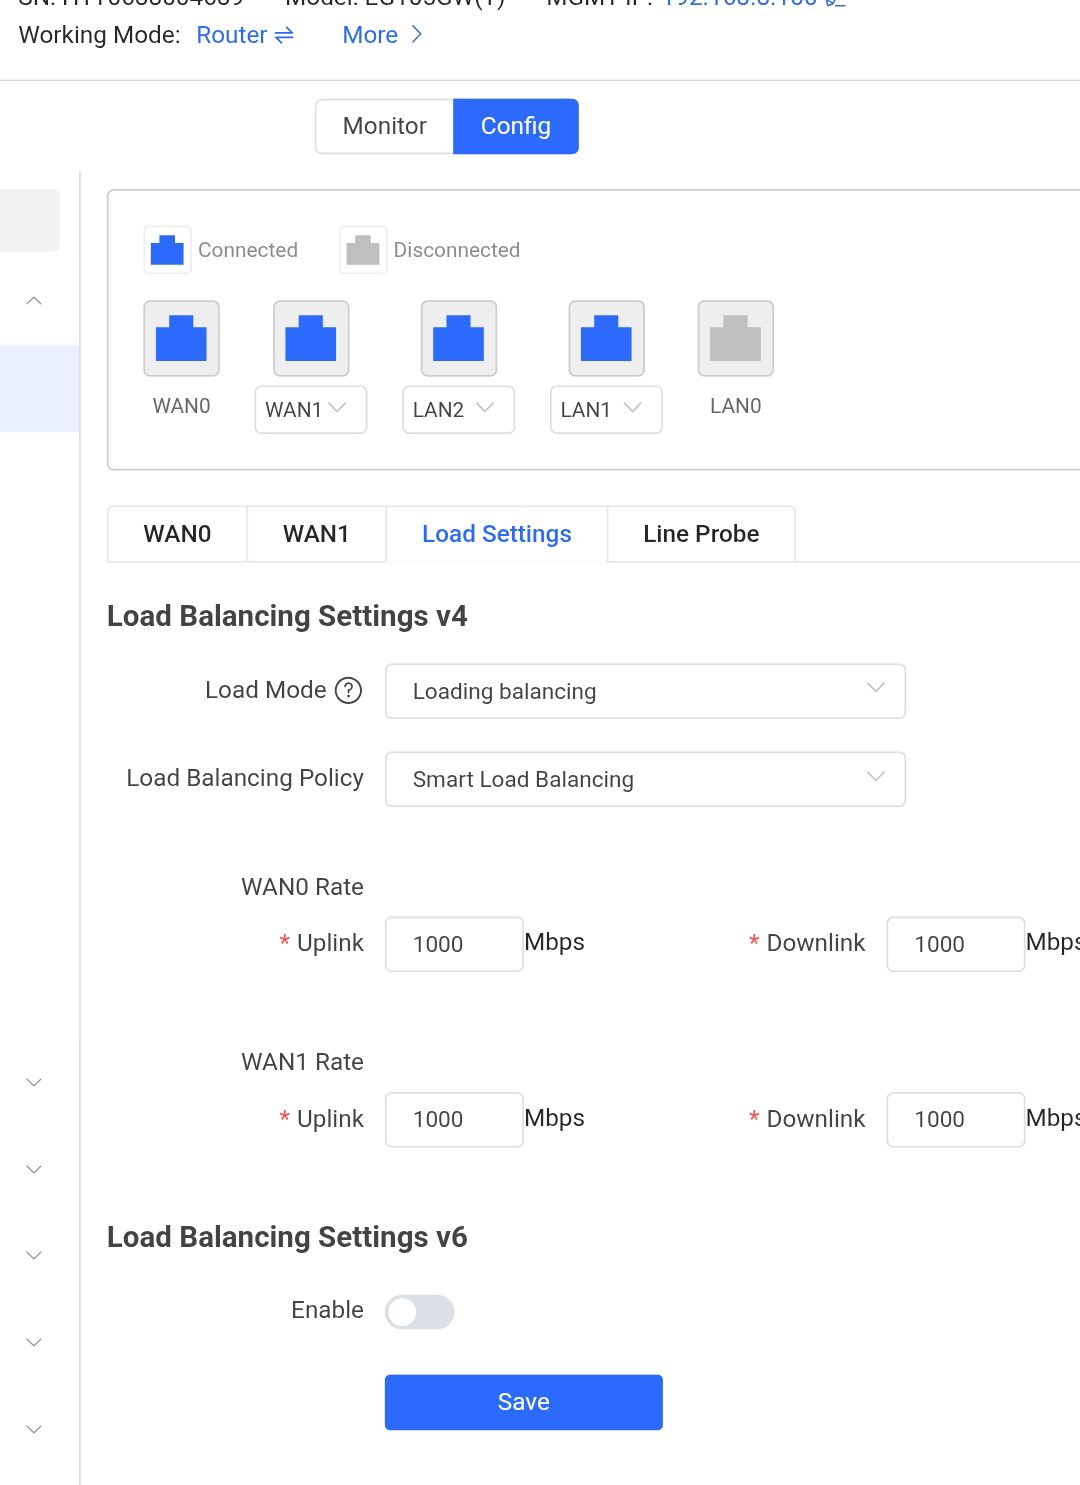Screen dimensions: 1080x1485
Task: Collapse the sidebar section with the upward chevron
Action: click(x=34, y=300)
